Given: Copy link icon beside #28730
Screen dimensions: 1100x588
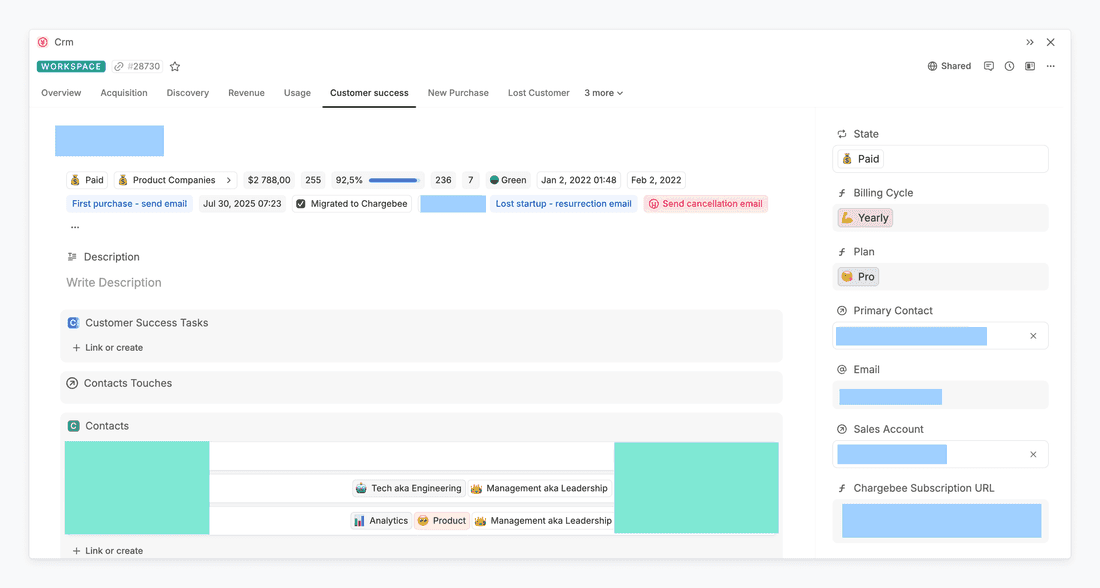Looking at the screenshot, I should (119, 67).
